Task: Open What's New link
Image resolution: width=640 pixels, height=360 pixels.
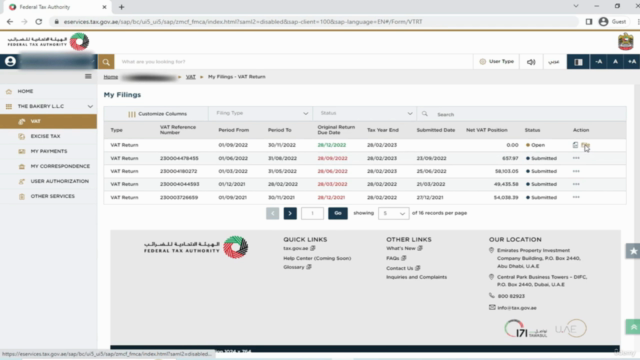Action: click(x=404, y=248)
